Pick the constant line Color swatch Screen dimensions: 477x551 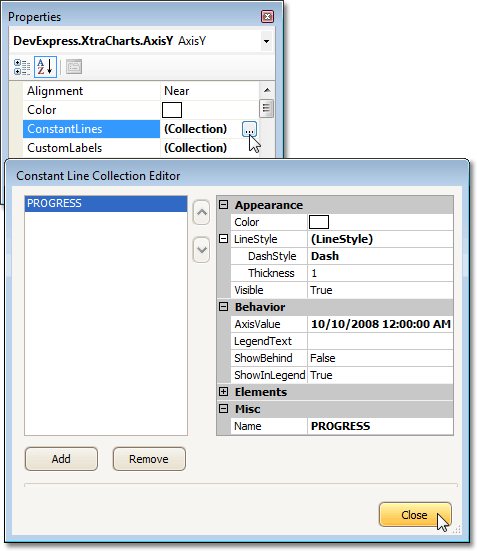click(x=319, y=222)
